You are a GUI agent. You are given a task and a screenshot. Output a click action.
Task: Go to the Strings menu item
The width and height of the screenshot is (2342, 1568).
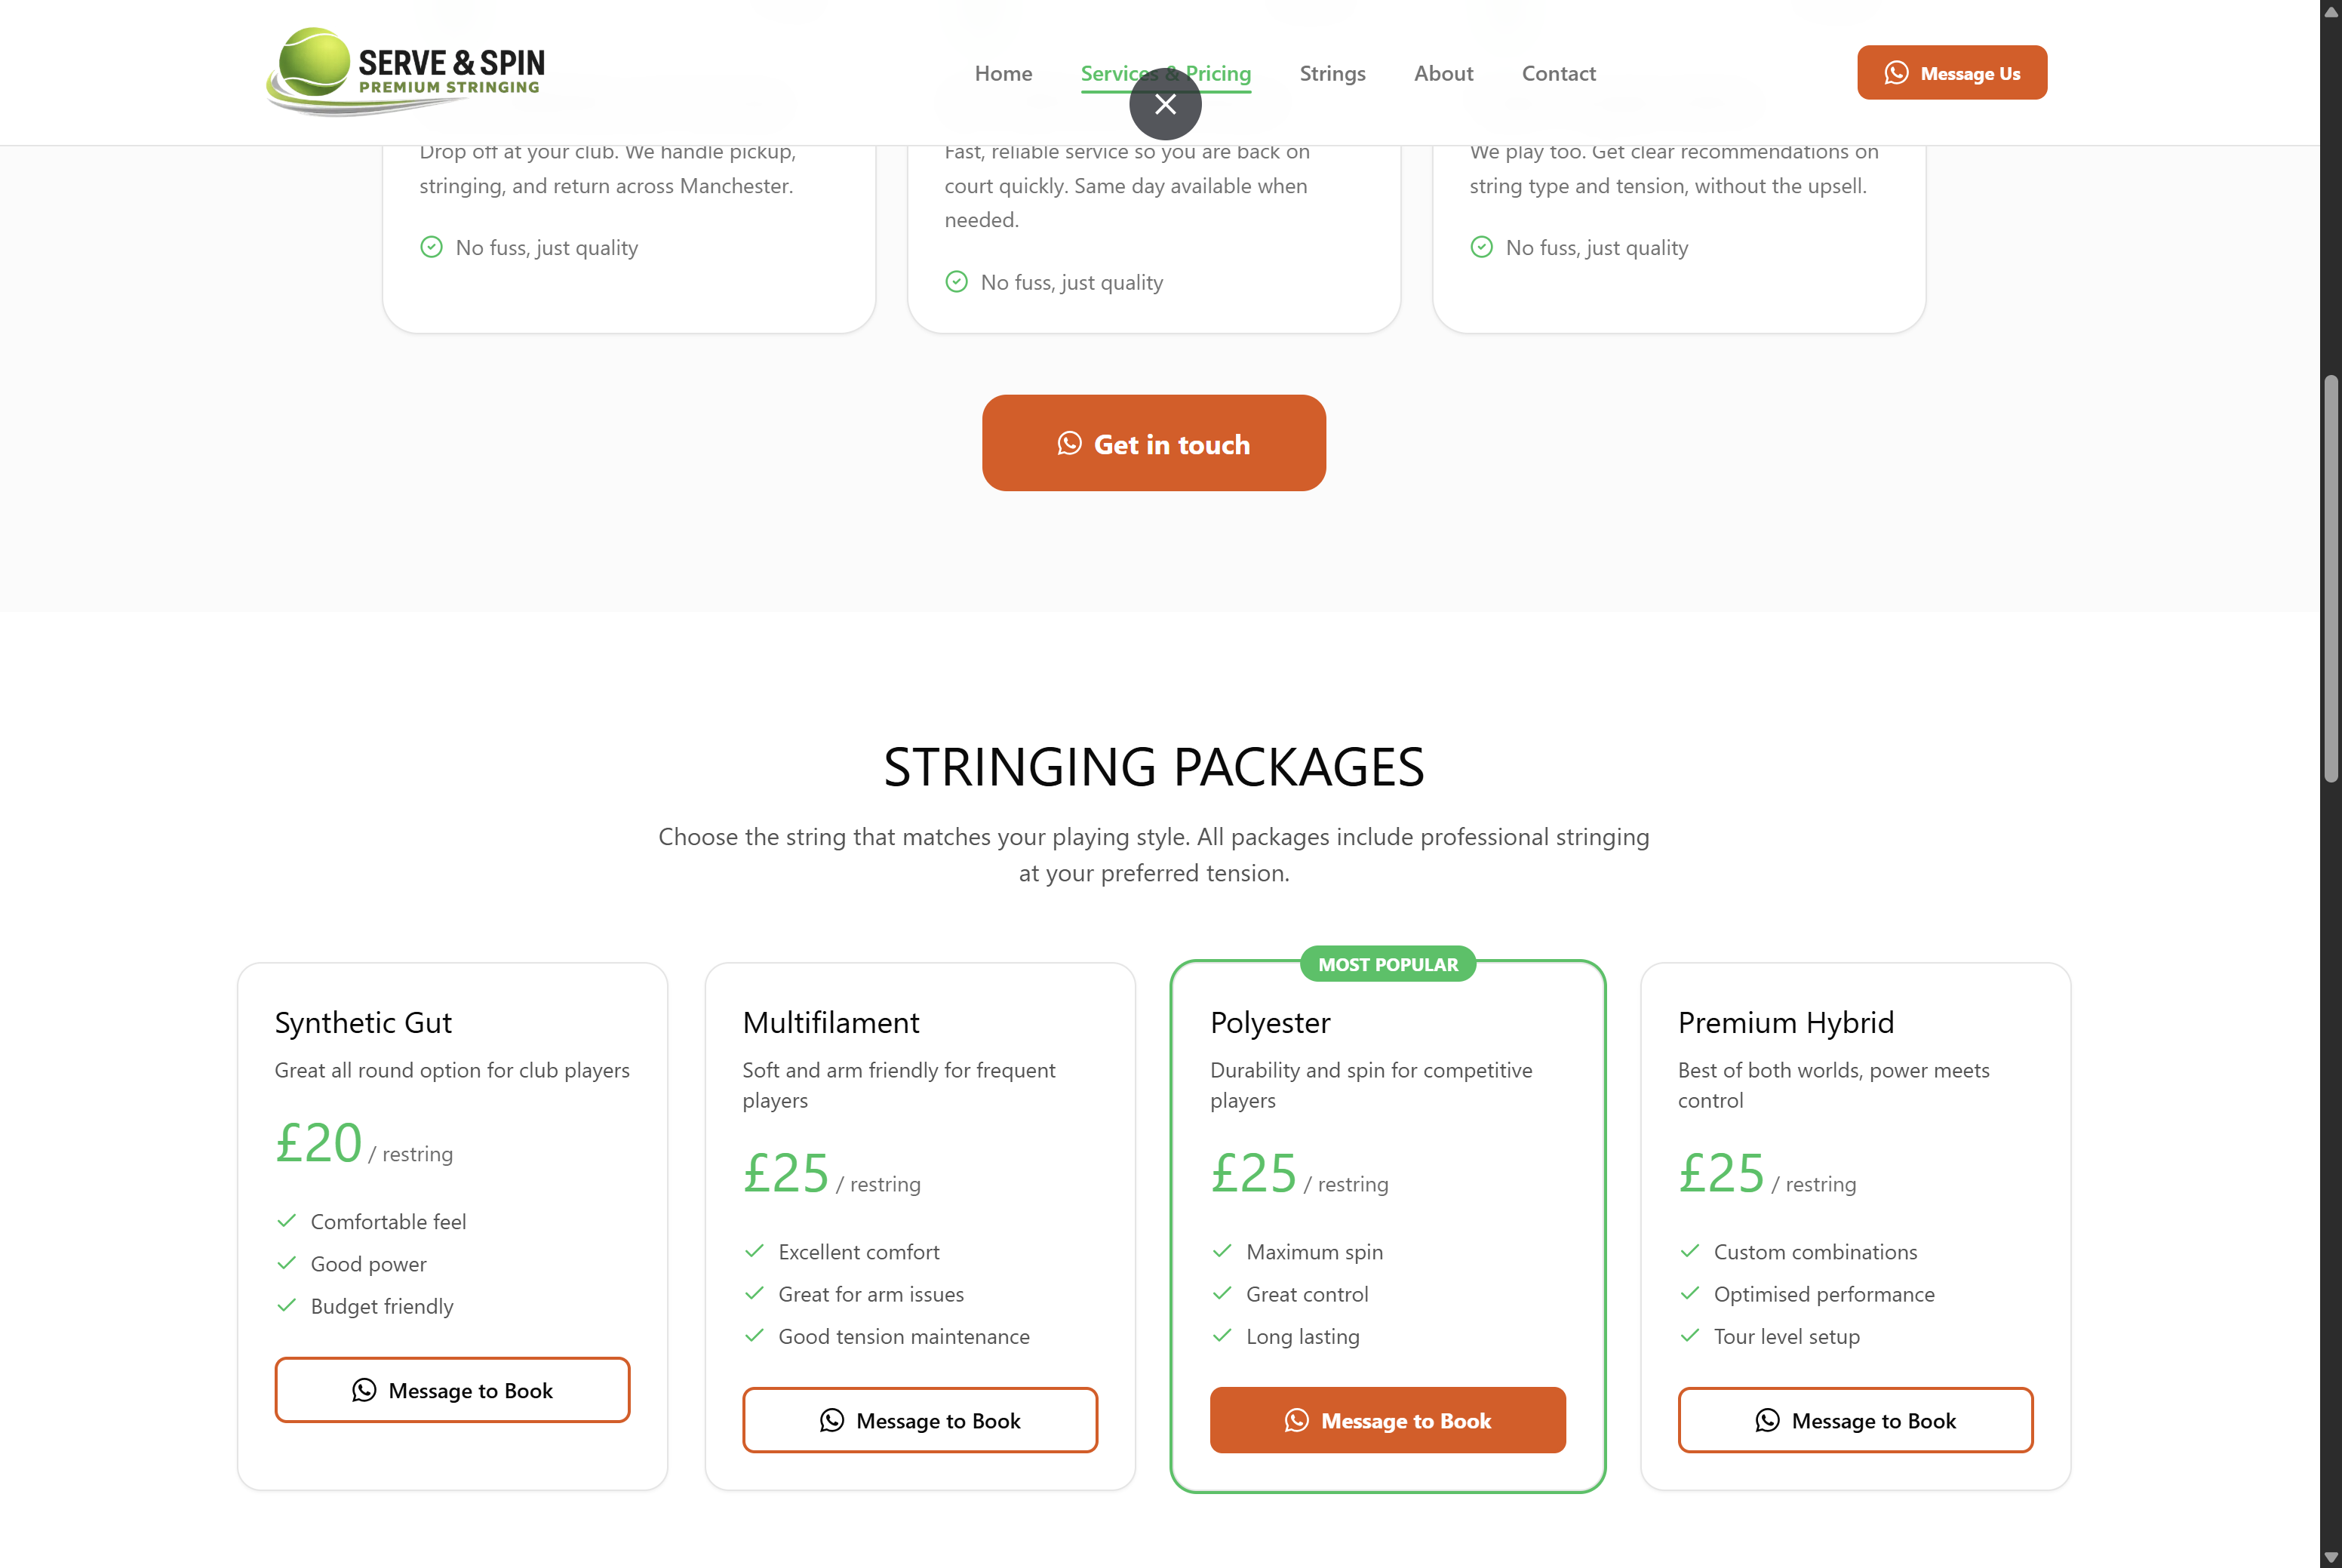tap(1332, 73)
